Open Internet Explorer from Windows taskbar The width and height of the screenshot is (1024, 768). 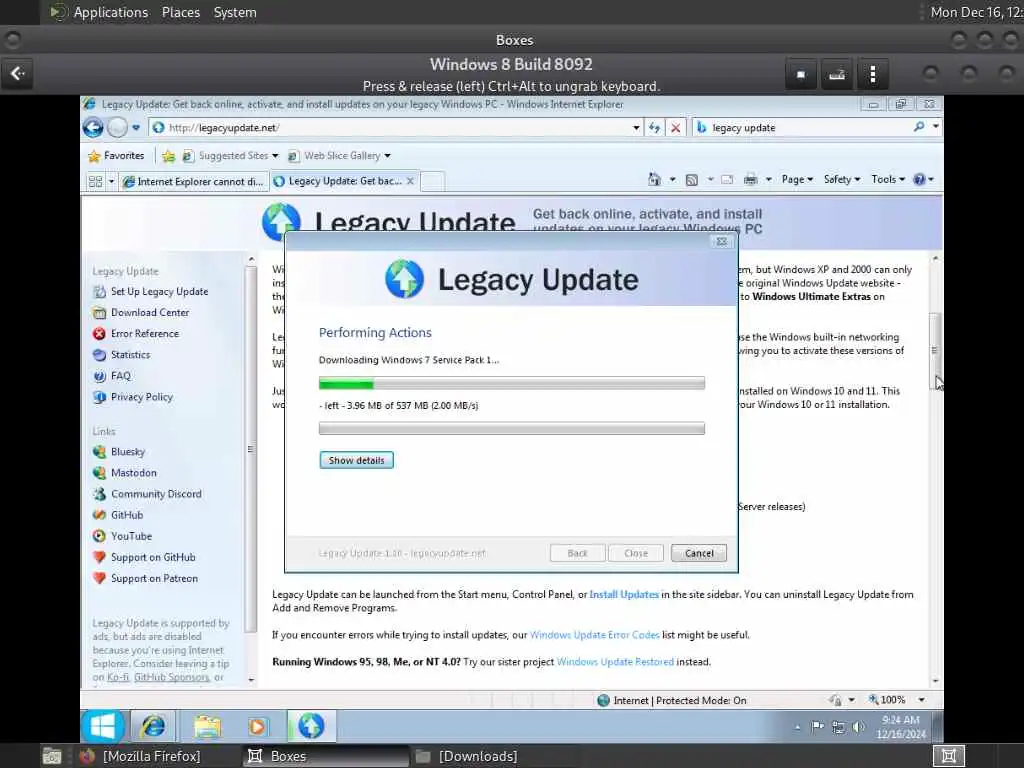[x=153, y=726]
